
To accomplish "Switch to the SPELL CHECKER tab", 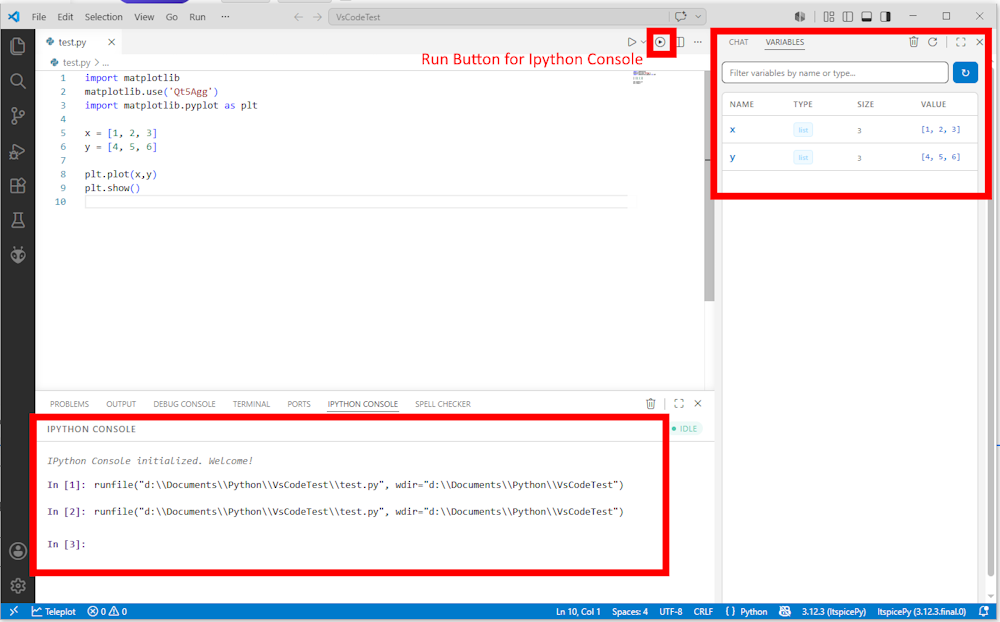I will pos(443,404).
